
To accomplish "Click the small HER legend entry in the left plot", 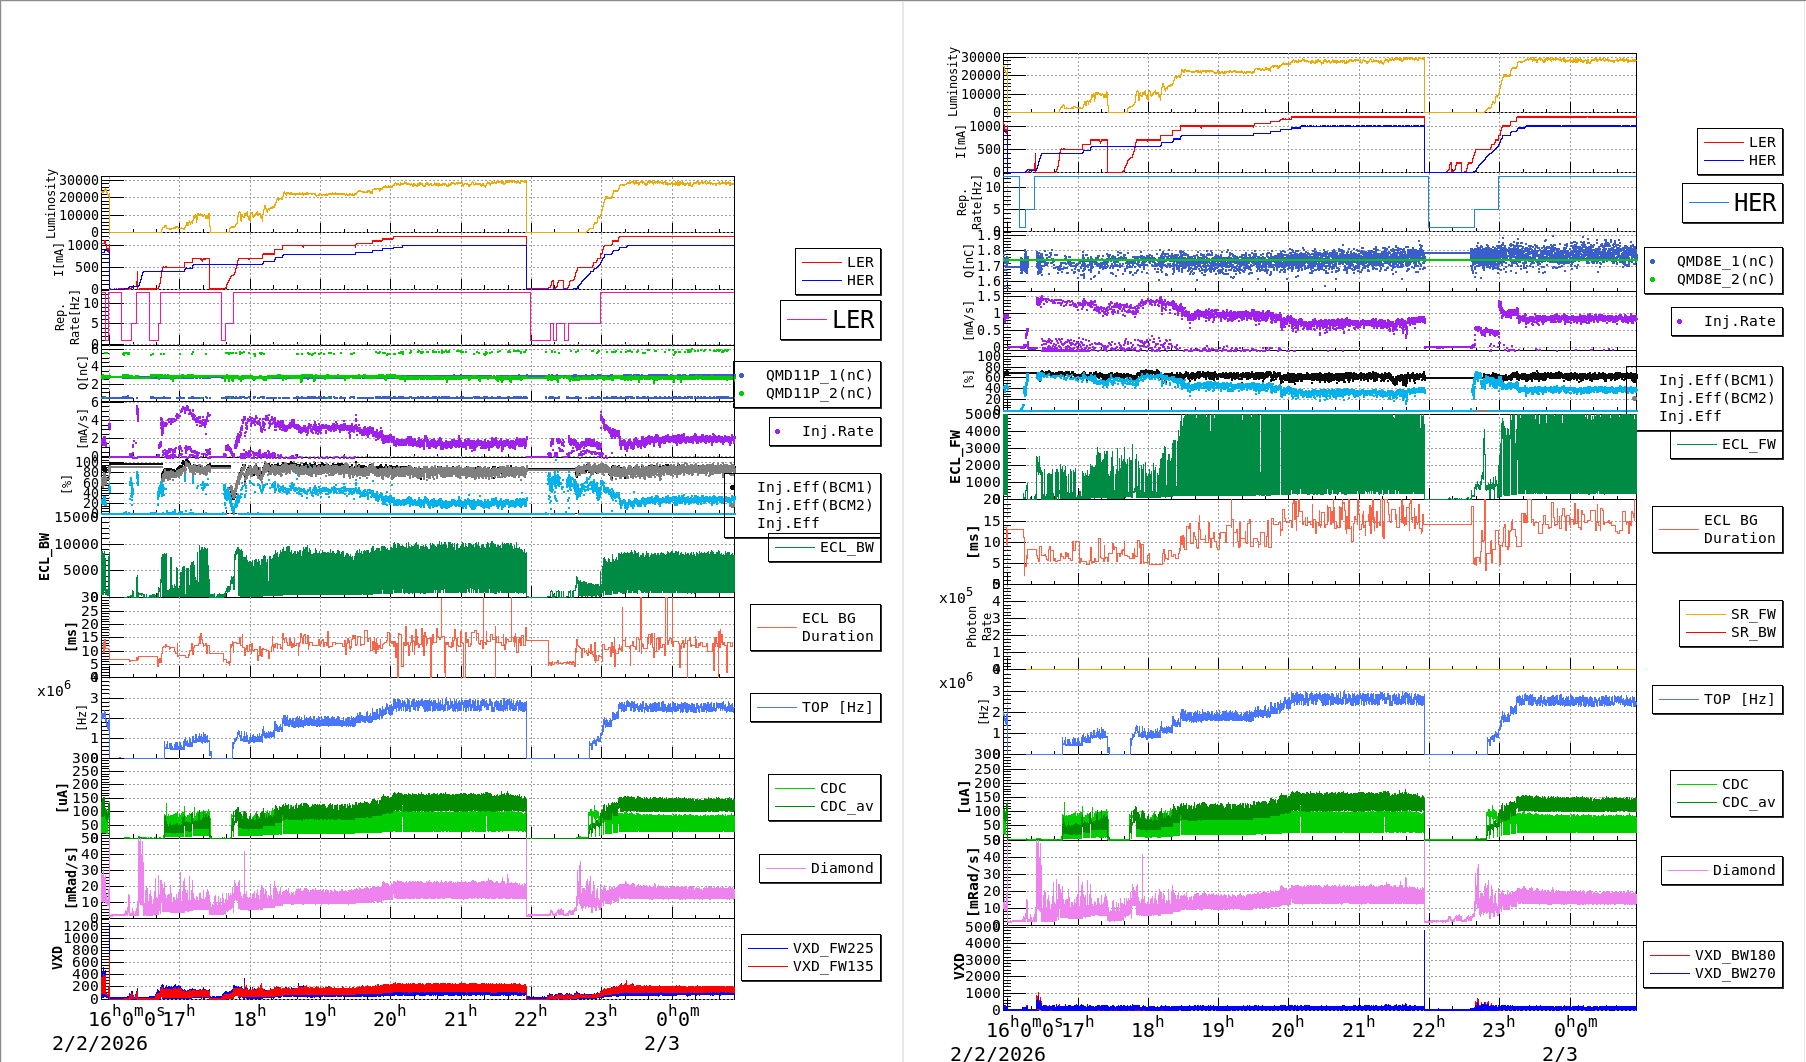I will pyautogui.click(x=860, y=280).
